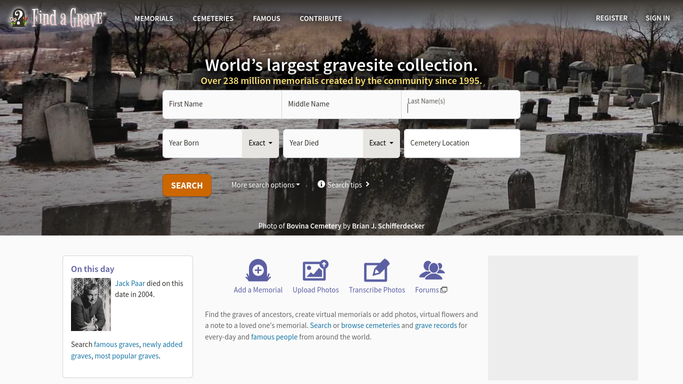Screen dimensions: 683x384
Task: Focus the Cemetery Location field
Action: pyautogui.click(x=462, y=143)
